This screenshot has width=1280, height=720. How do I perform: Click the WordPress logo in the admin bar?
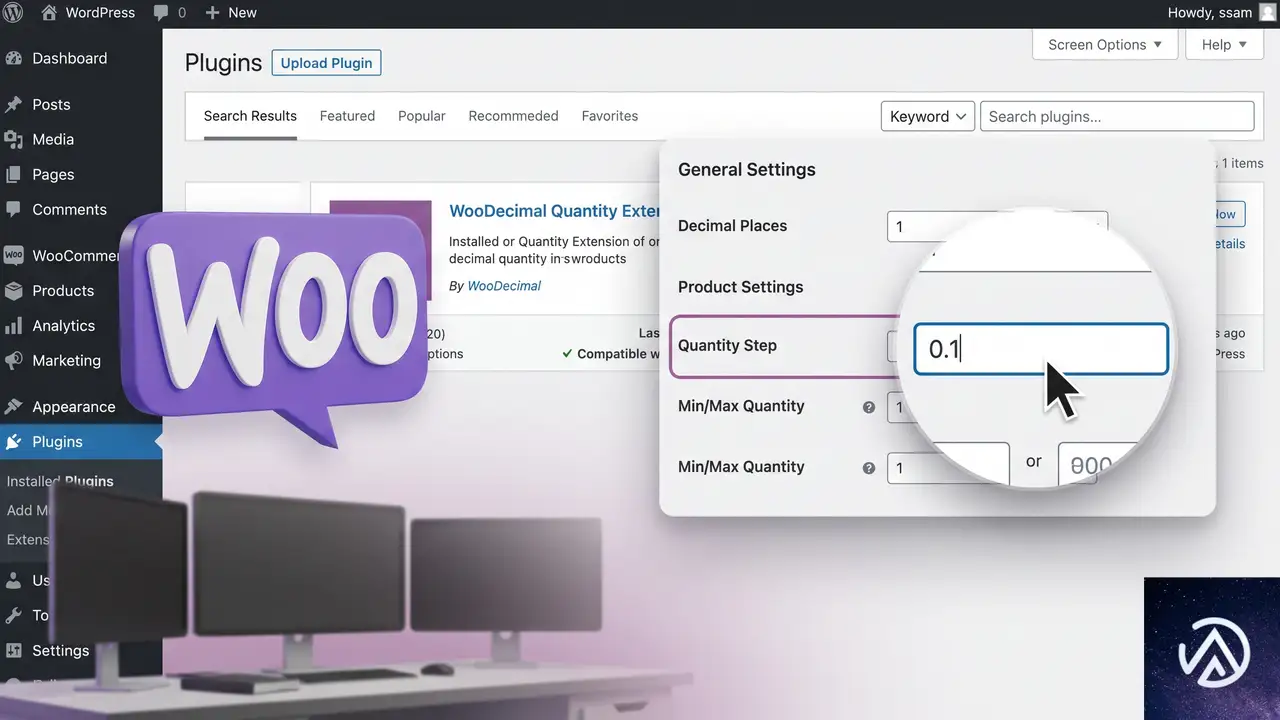point(14,13)
